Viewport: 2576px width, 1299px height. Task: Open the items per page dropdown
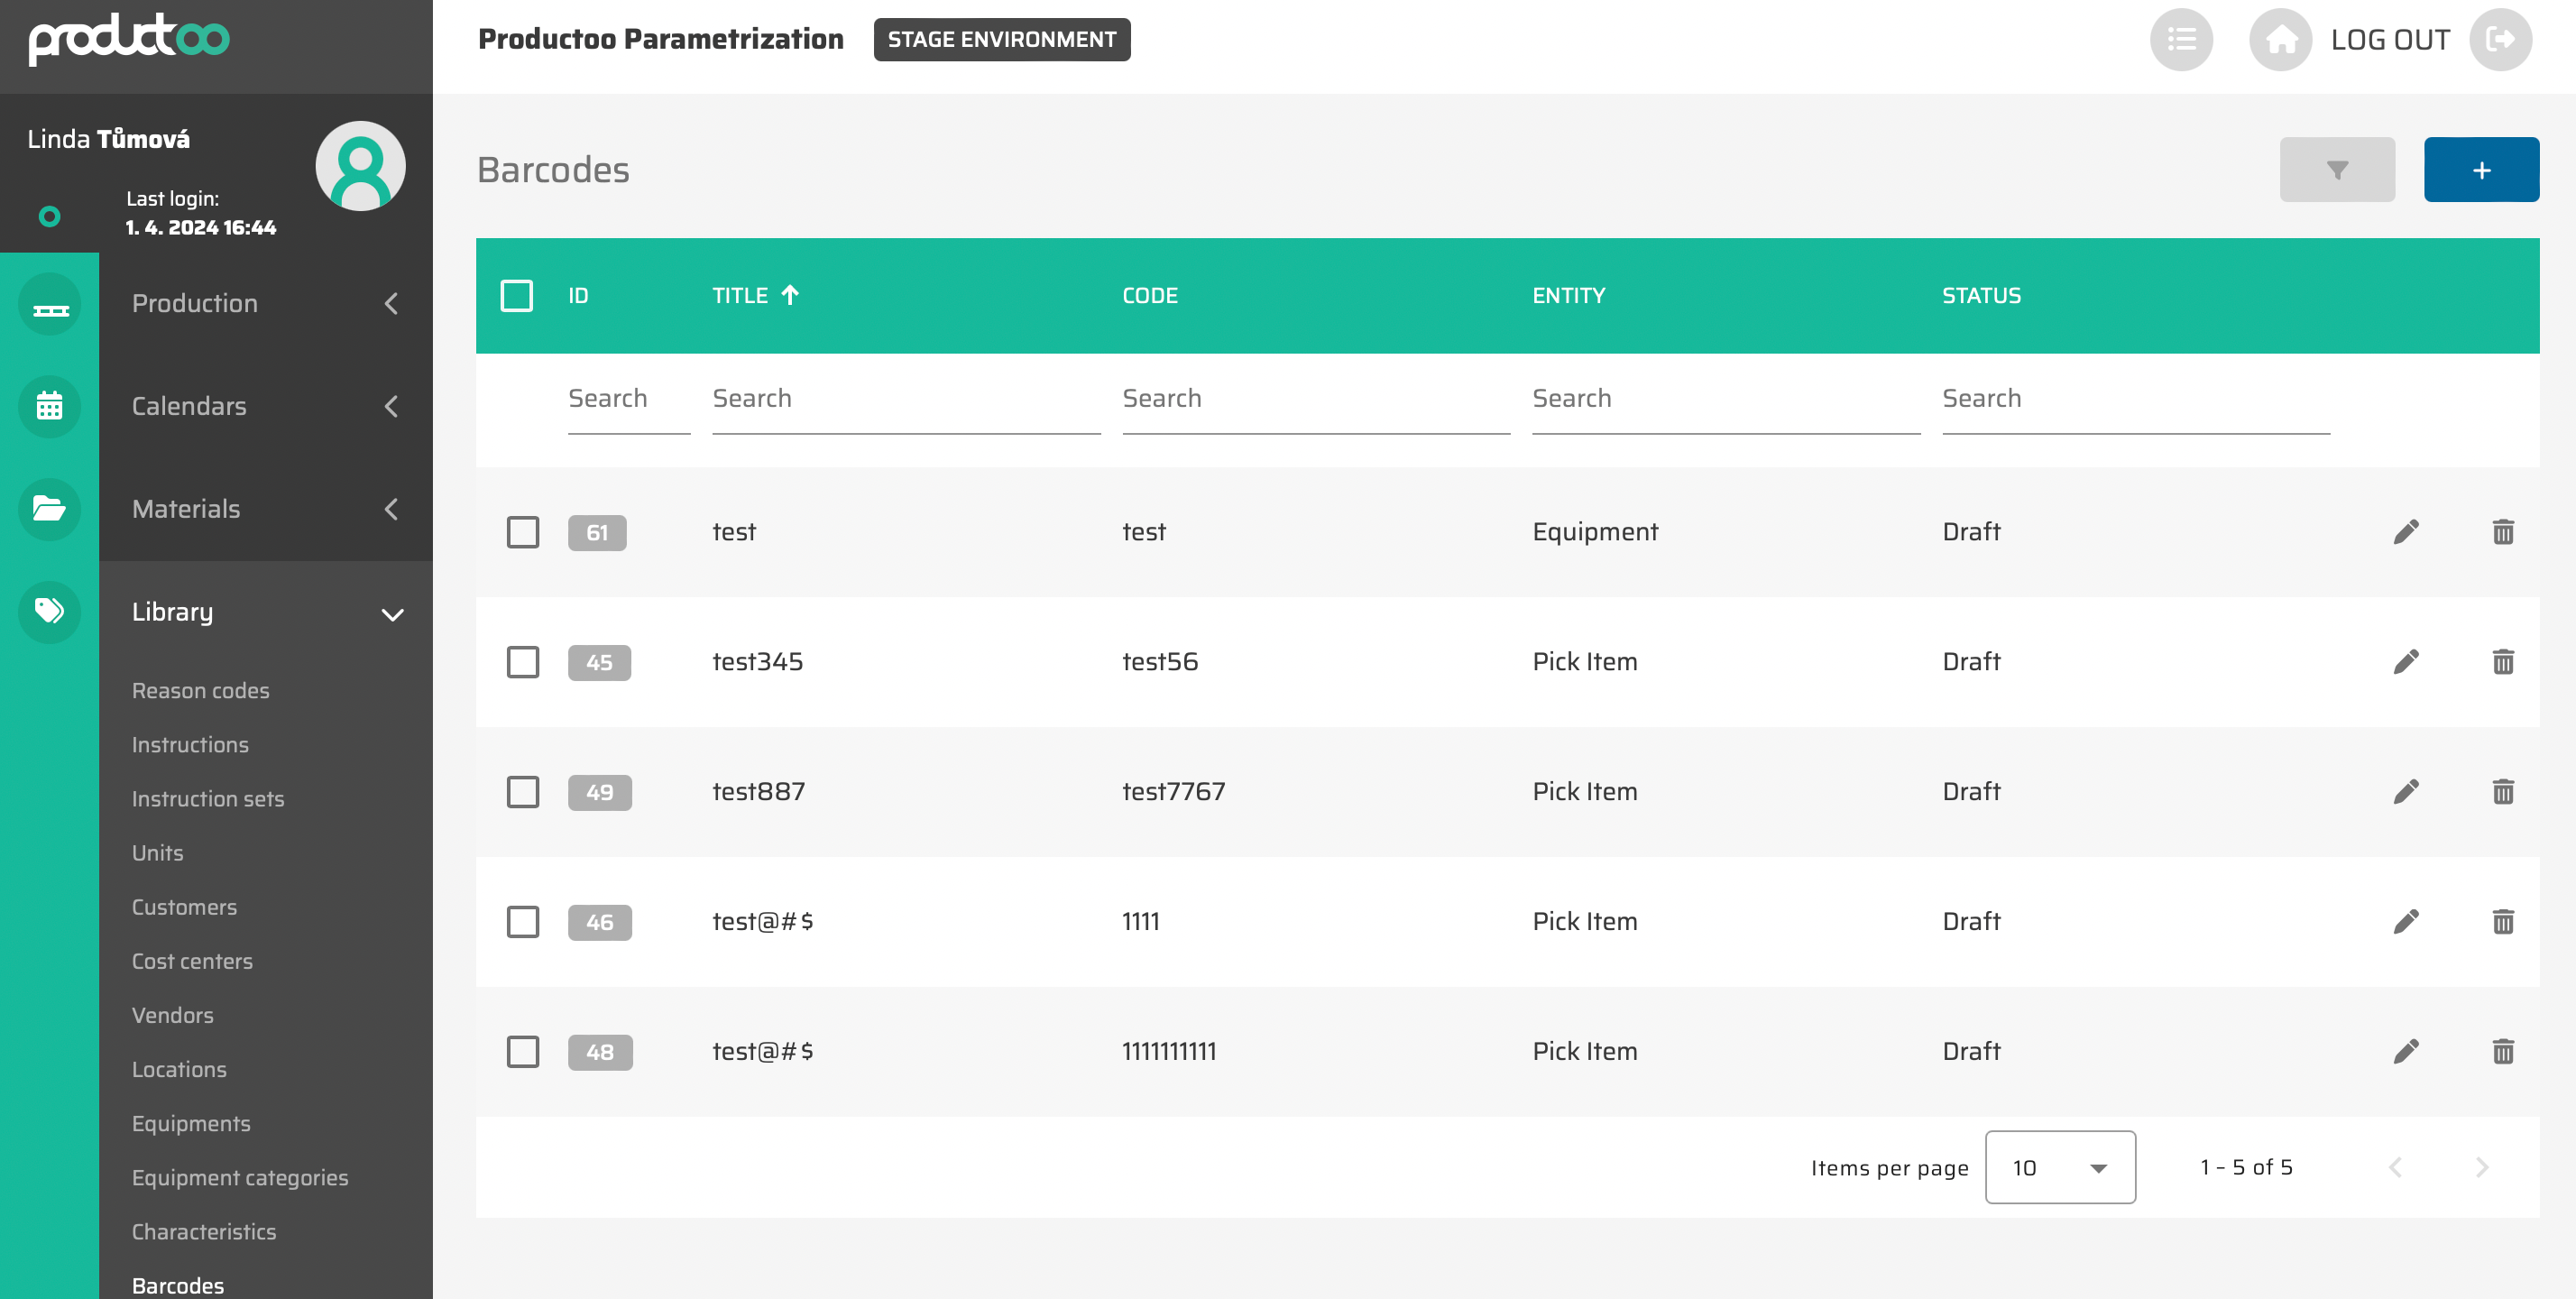coord(2059,1168)
